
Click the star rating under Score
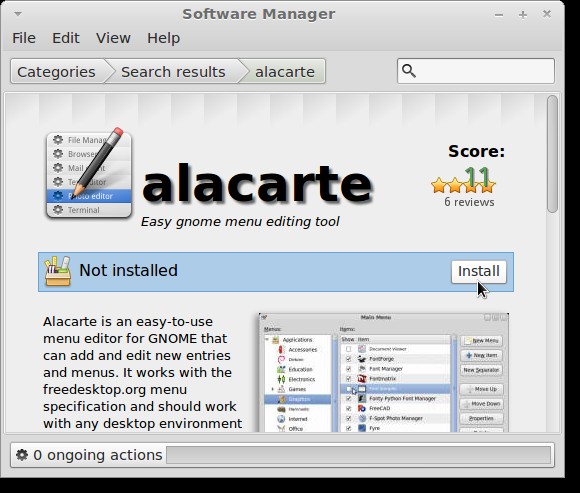[463, 185]
